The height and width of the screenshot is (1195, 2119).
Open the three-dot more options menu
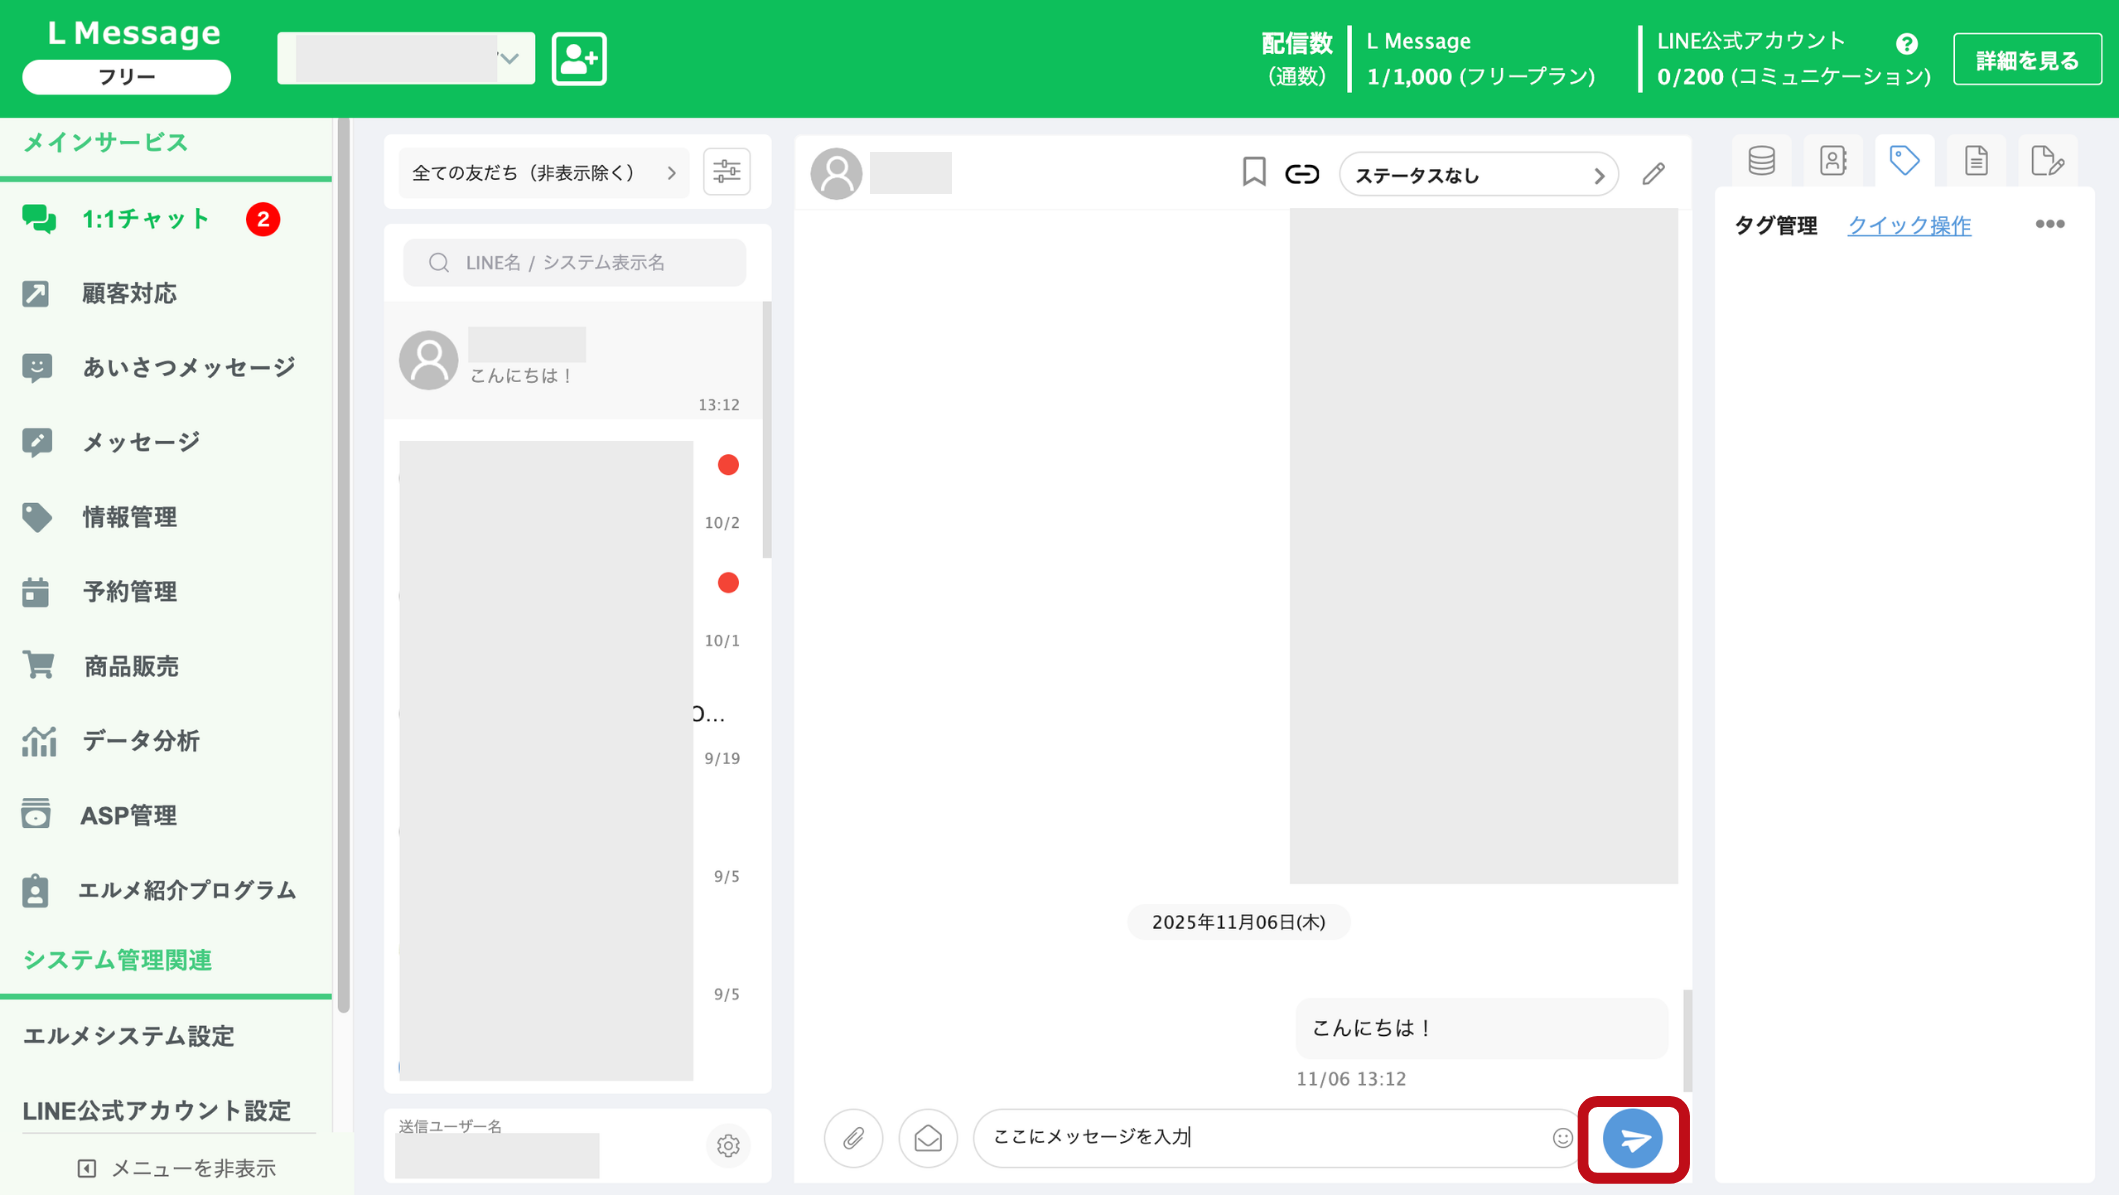coord(2050,224)
